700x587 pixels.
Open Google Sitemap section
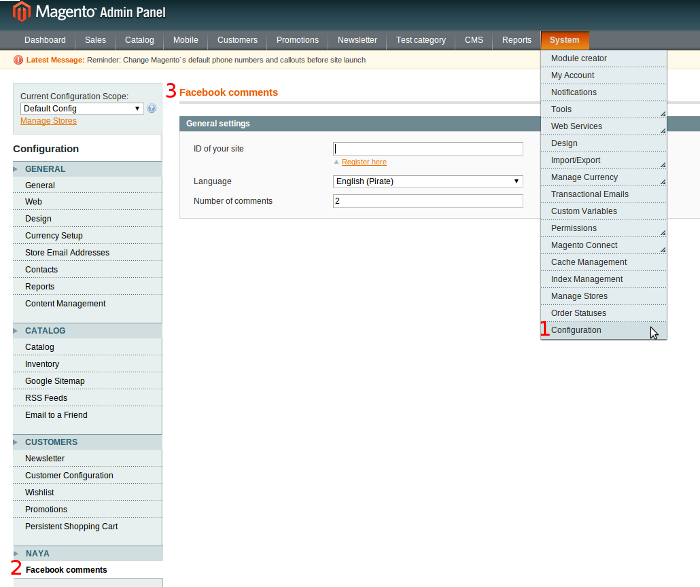pyautogui.click(x=88, y=381)
